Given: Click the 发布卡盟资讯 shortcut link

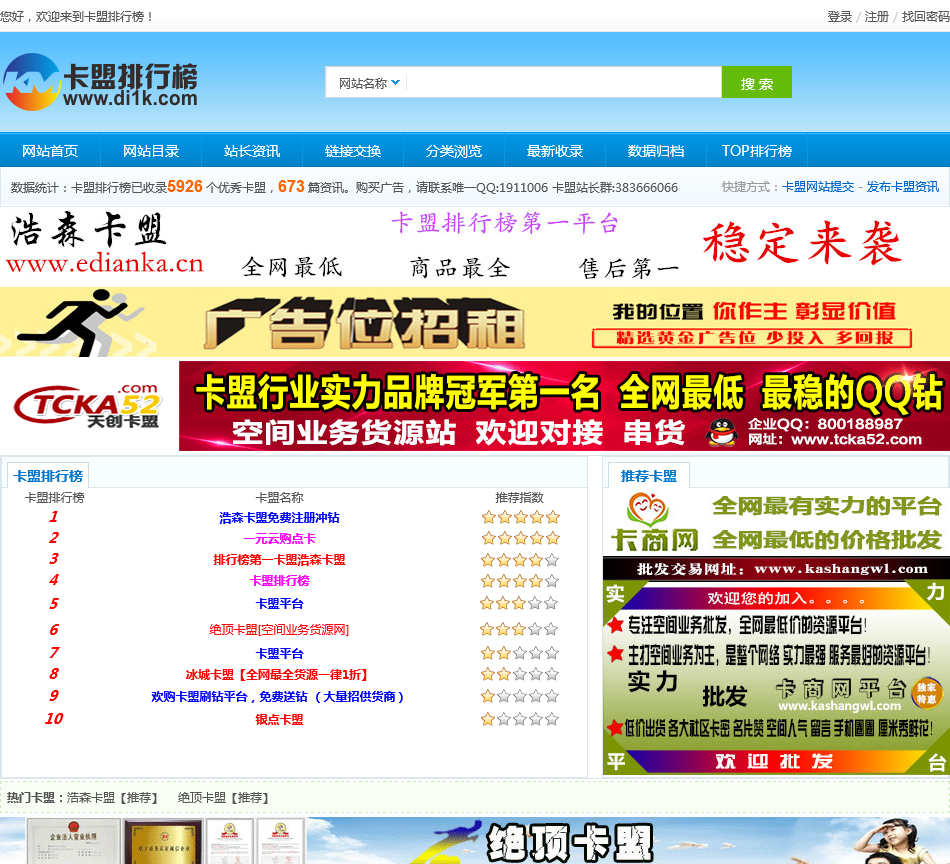Looking at the screenshot, I should pyautogui.click(x=903, y=187).
